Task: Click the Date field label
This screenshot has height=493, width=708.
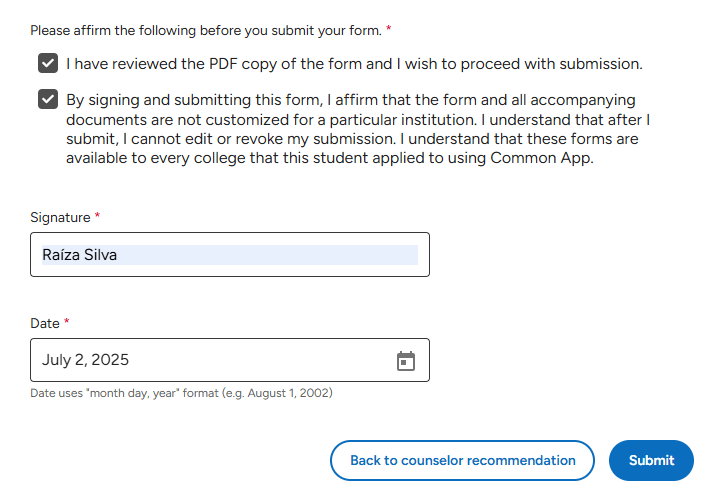Action: [45, 323]
